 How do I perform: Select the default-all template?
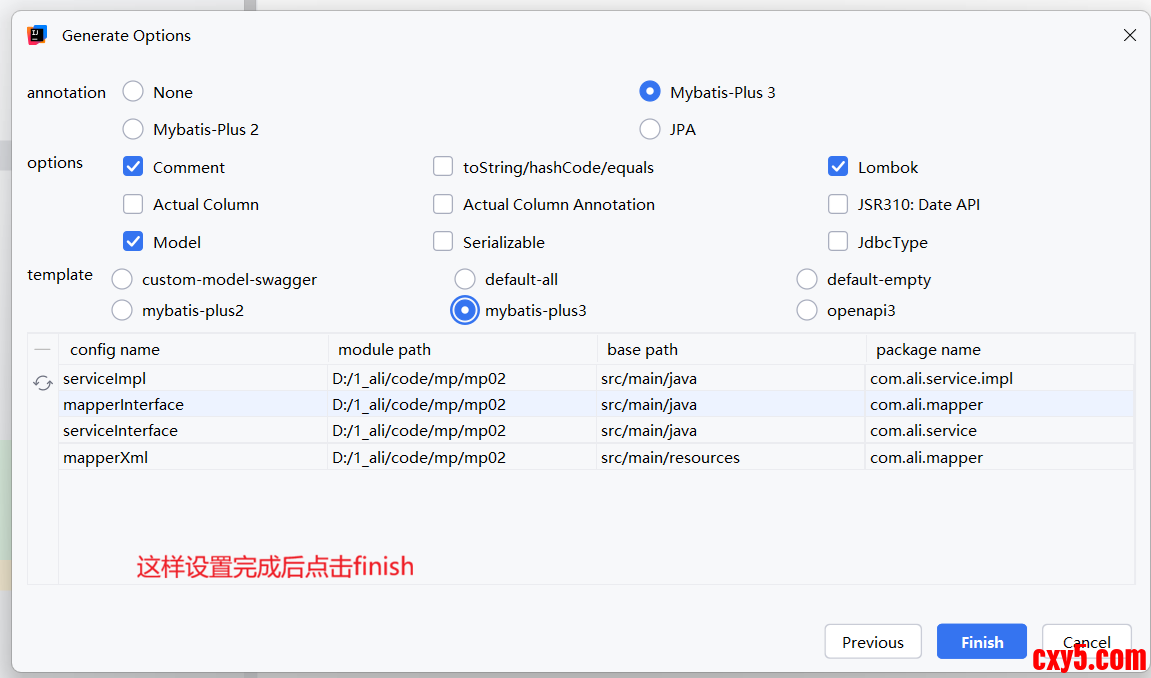point(465,279)
